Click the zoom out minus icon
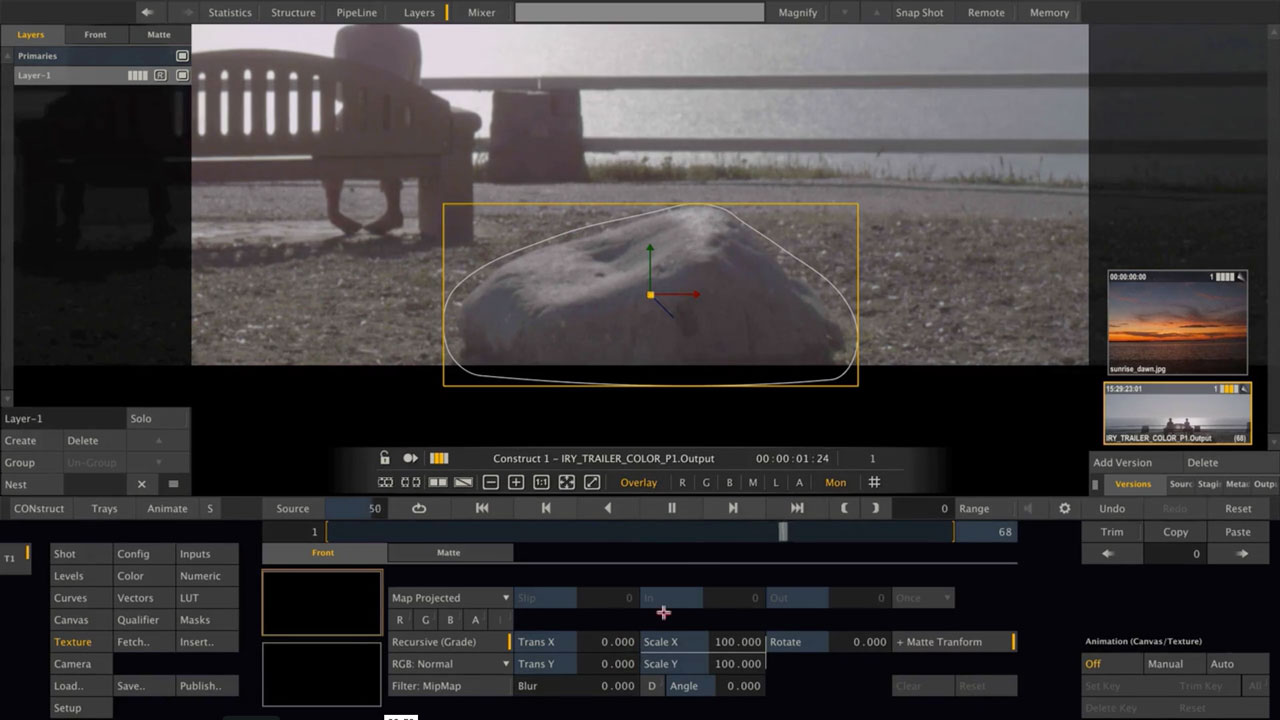 click(x=490, y=482)
